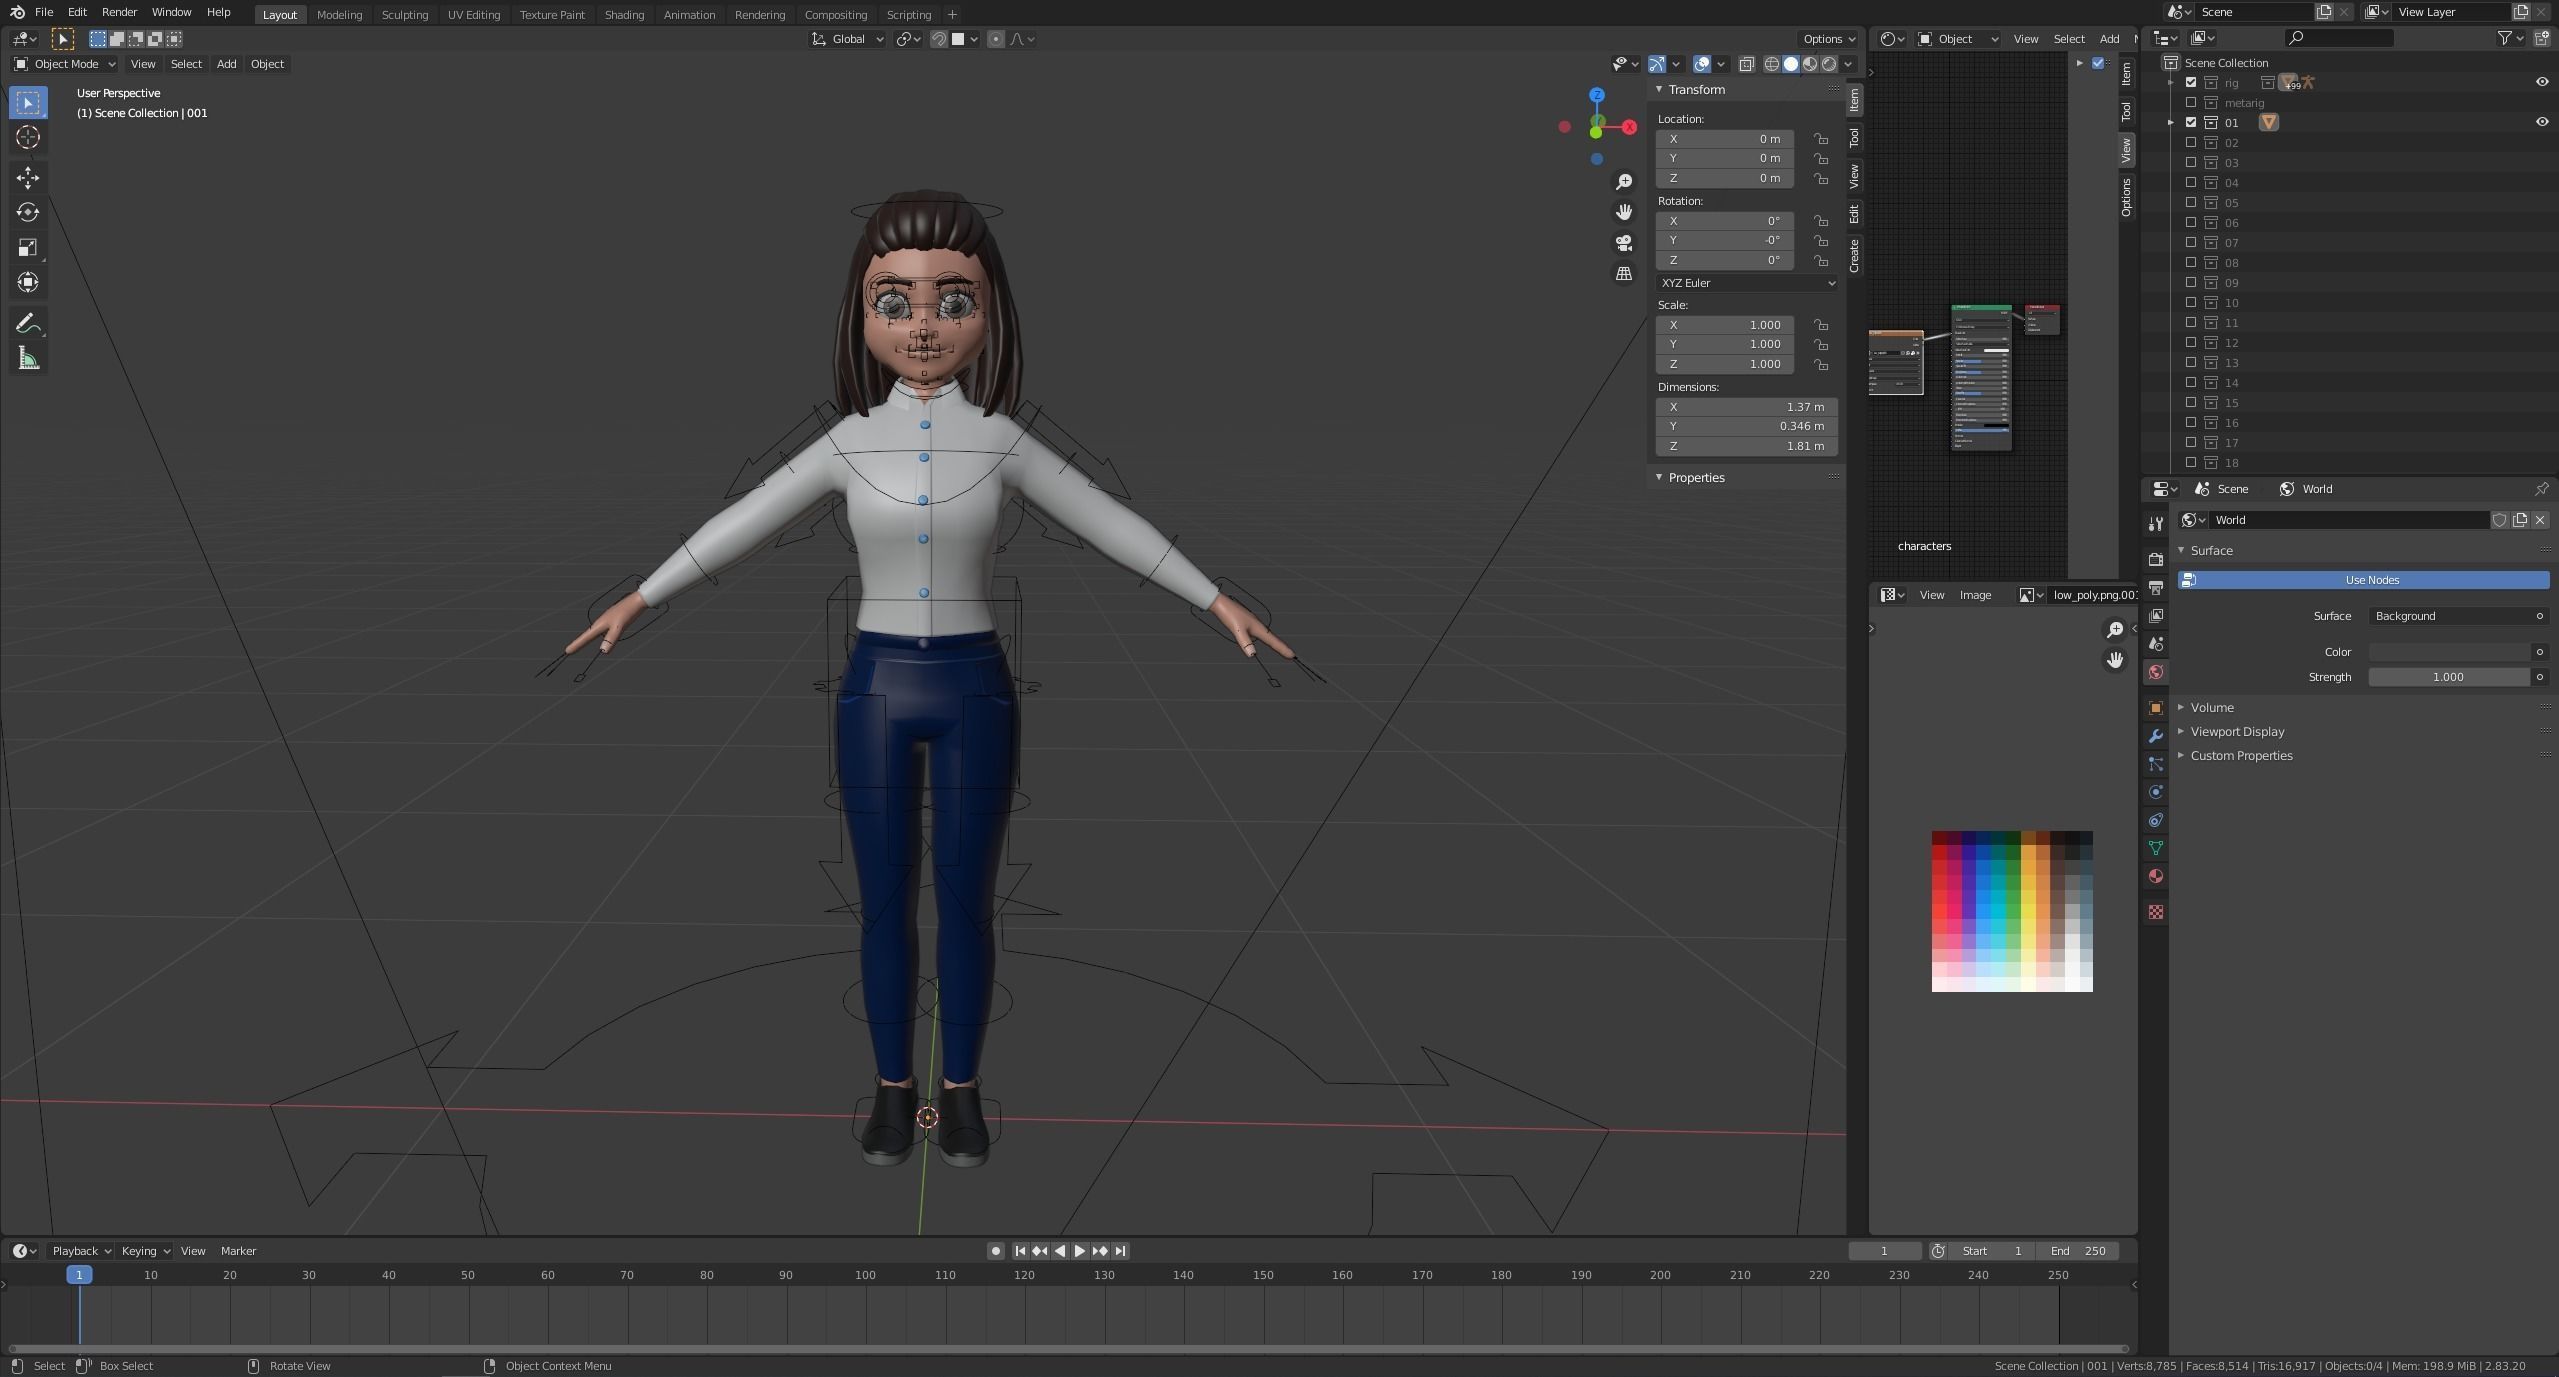
Task: Open the Playback dropdown in timeline
Action: coord(80,1251)
